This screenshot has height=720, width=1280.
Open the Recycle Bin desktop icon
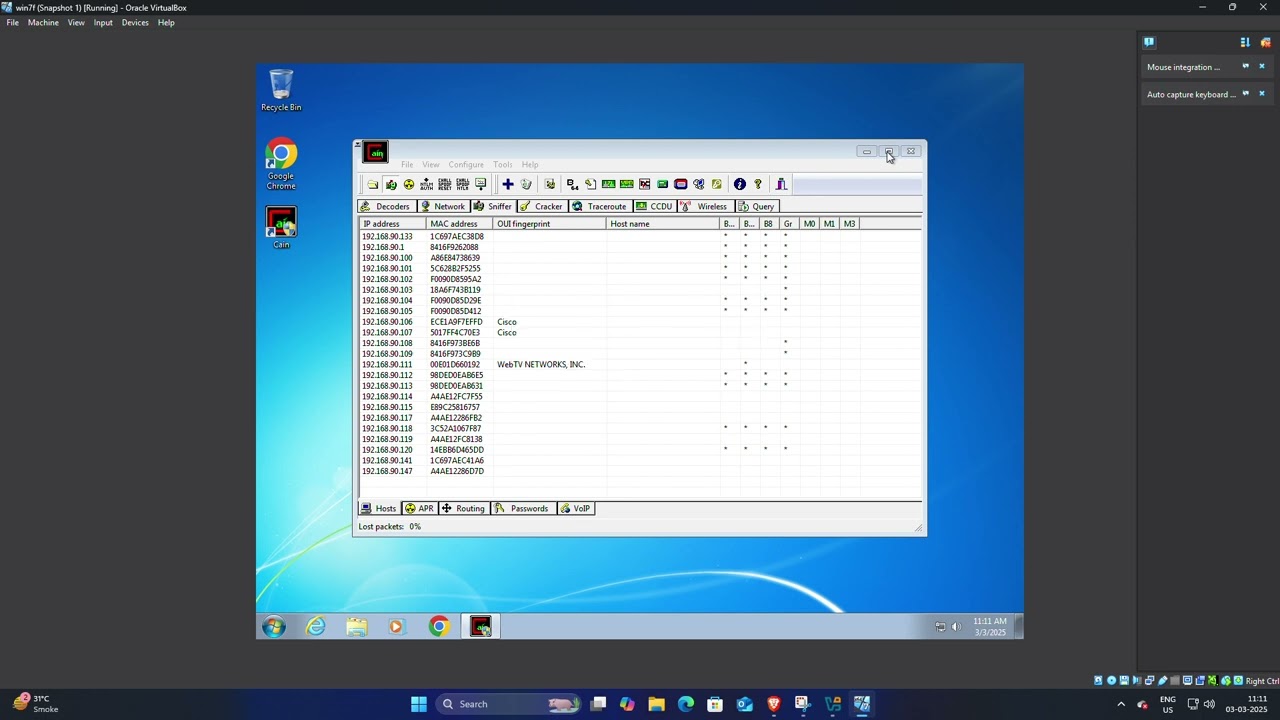click(x=281, y=90)
